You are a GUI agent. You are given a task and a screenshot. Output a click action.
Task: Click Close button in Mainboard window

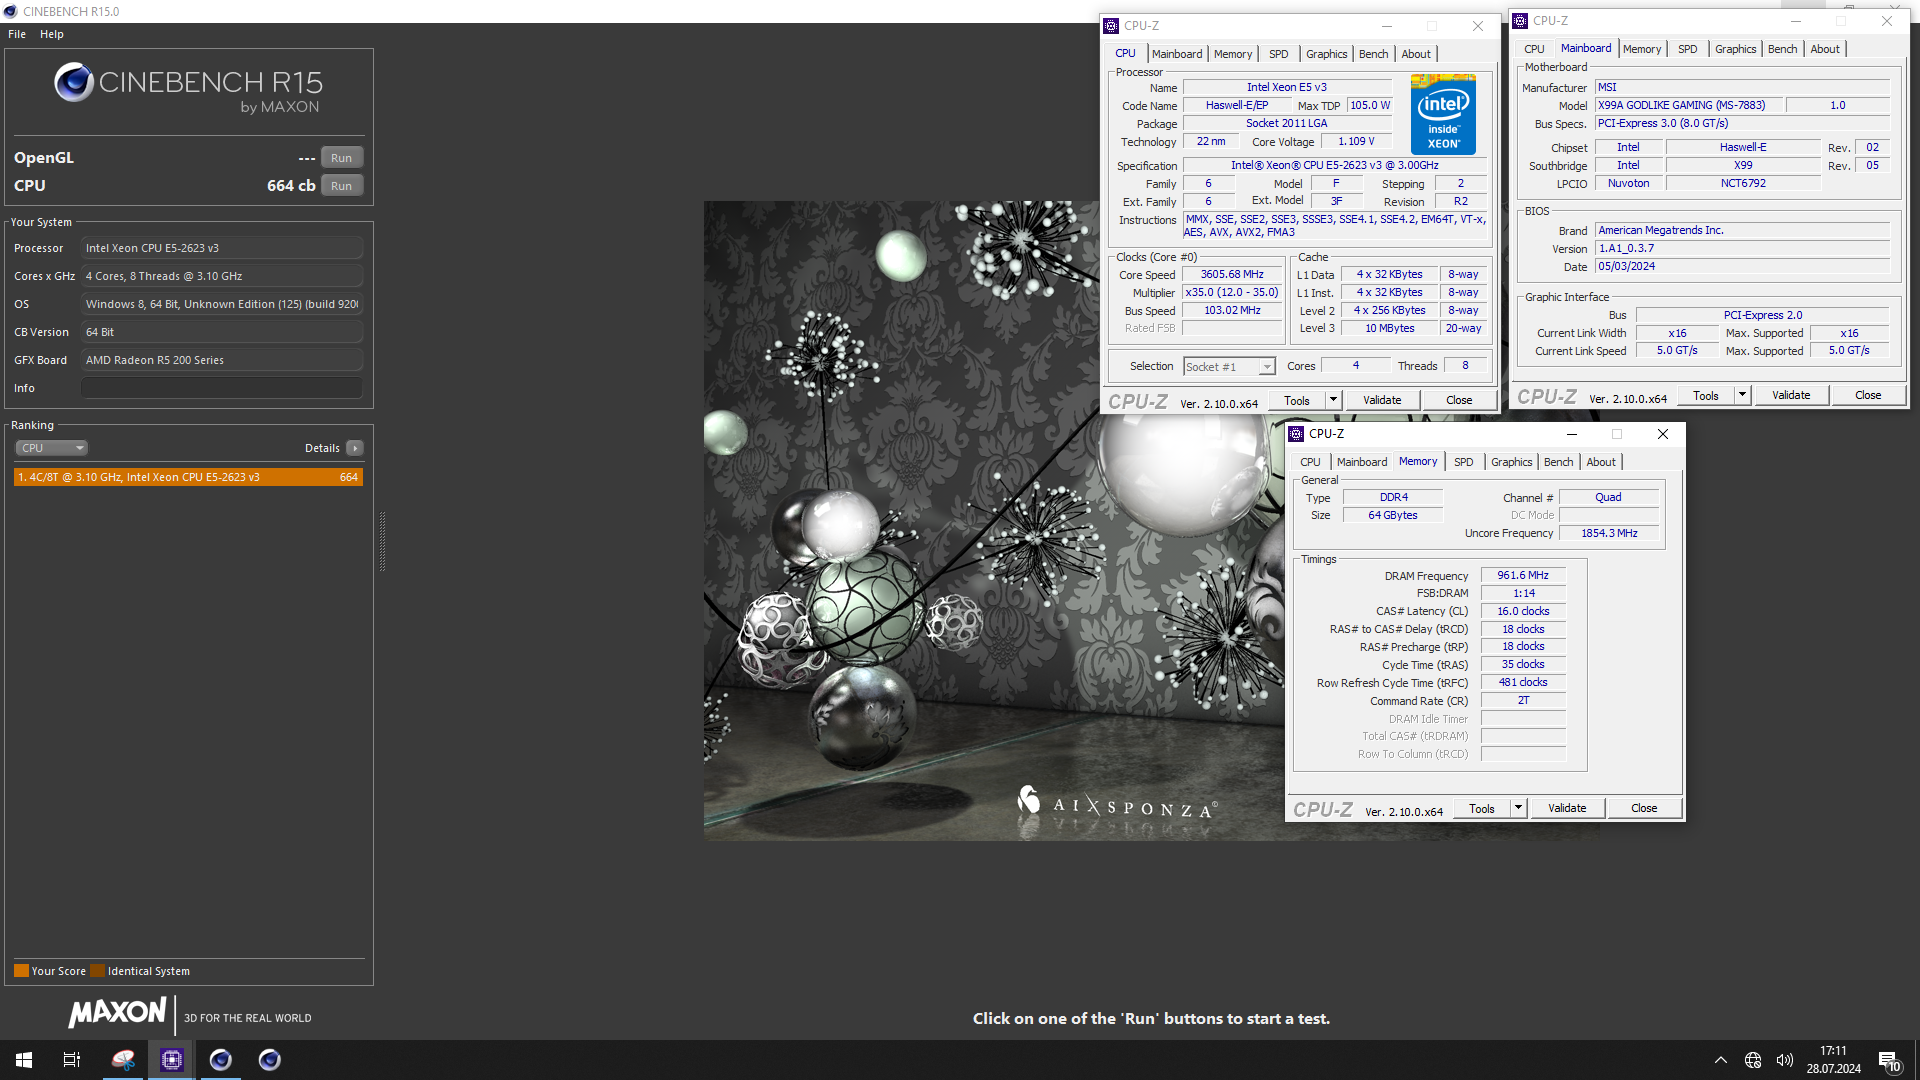[1868, 396]
